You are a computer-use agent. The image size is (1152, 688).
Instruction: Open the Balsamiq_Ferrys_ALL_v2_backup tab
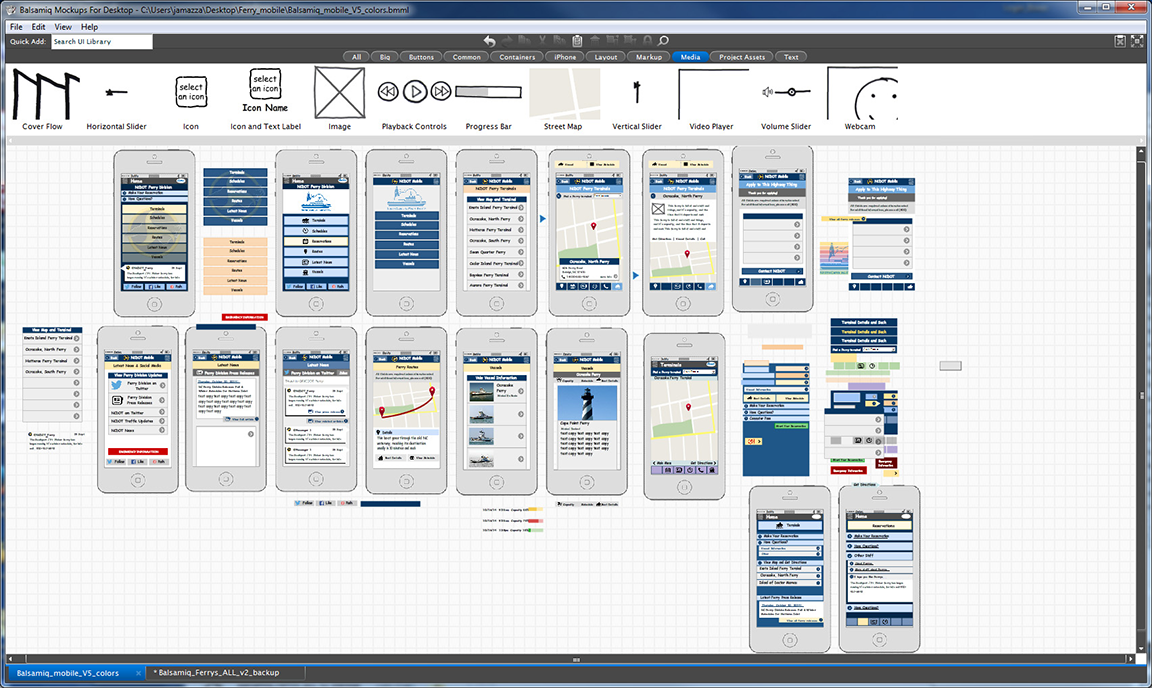(x=218, y=673)
